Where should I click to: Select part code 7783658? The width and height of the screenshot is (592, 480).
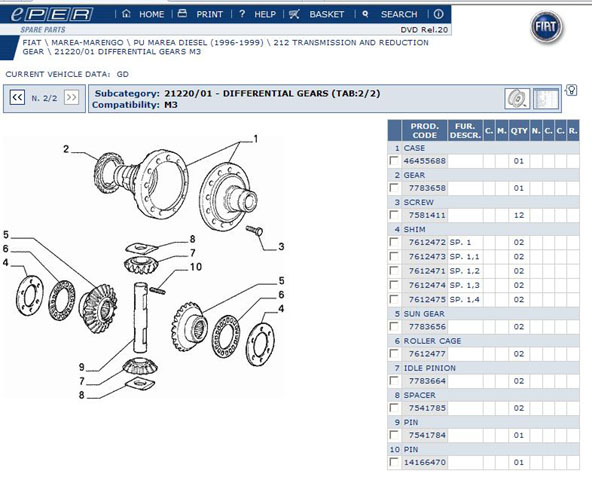pyautogui.click(x=427, y=188)
